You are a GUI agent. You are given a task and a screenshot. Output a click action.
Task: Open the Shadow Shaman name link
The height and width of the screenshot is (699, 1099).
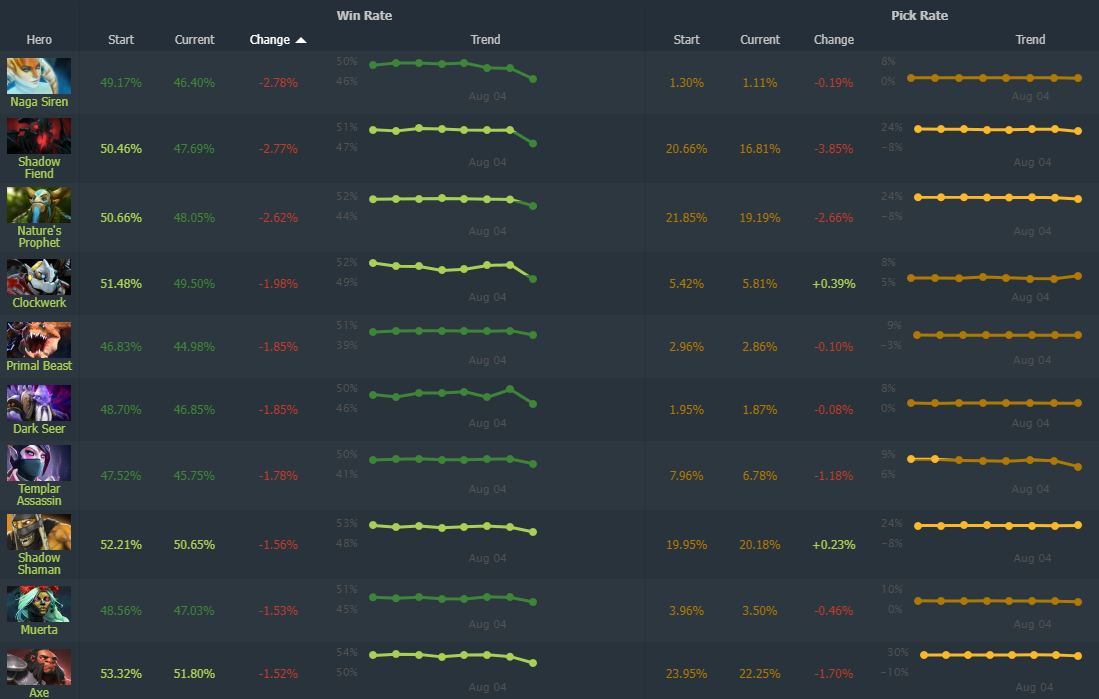[39, 564]
